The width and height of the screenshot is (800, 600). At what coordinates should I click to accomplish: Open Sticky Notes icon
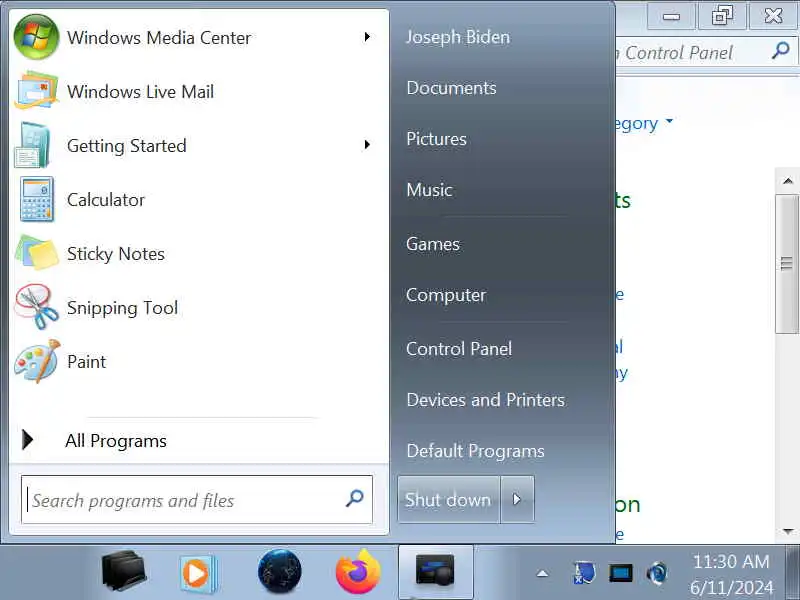[x=37, y=253]
